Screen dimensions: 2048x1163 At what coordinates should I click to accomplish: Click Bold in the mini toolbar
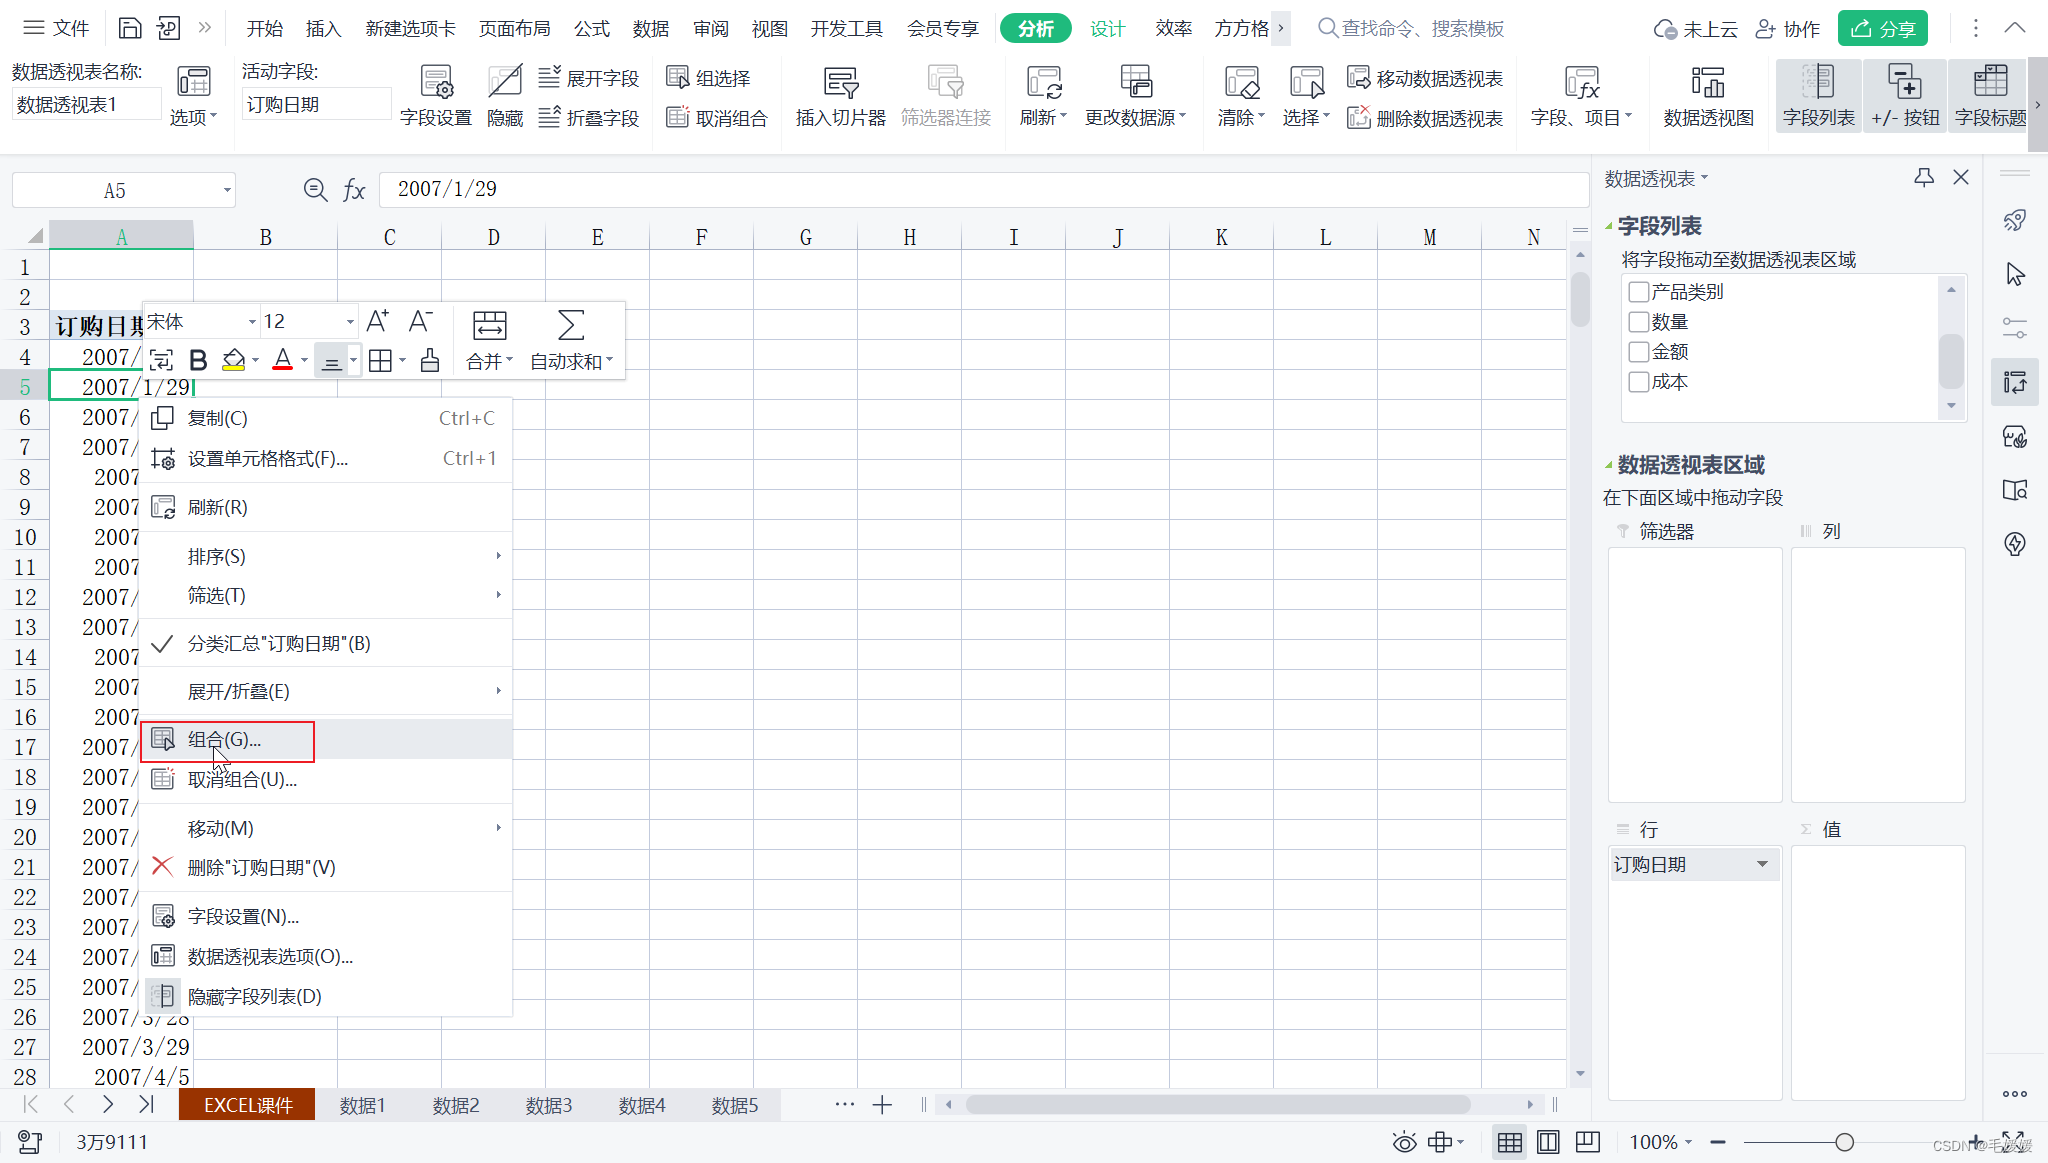pos(198,360)
